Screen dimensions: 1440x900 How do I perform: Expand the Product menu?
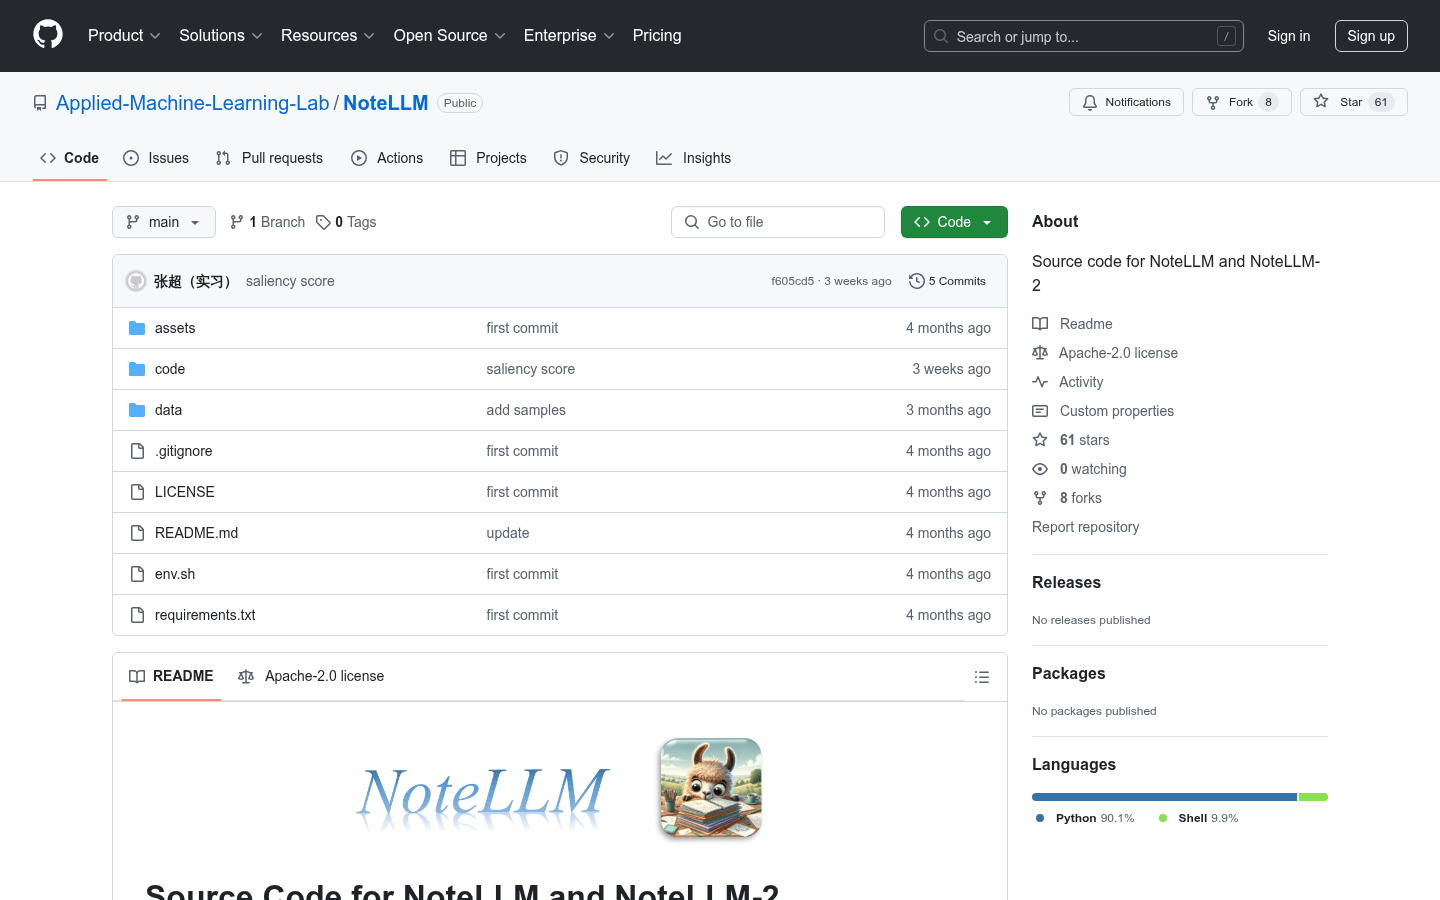pyautogui.click(x=124, y=35)
